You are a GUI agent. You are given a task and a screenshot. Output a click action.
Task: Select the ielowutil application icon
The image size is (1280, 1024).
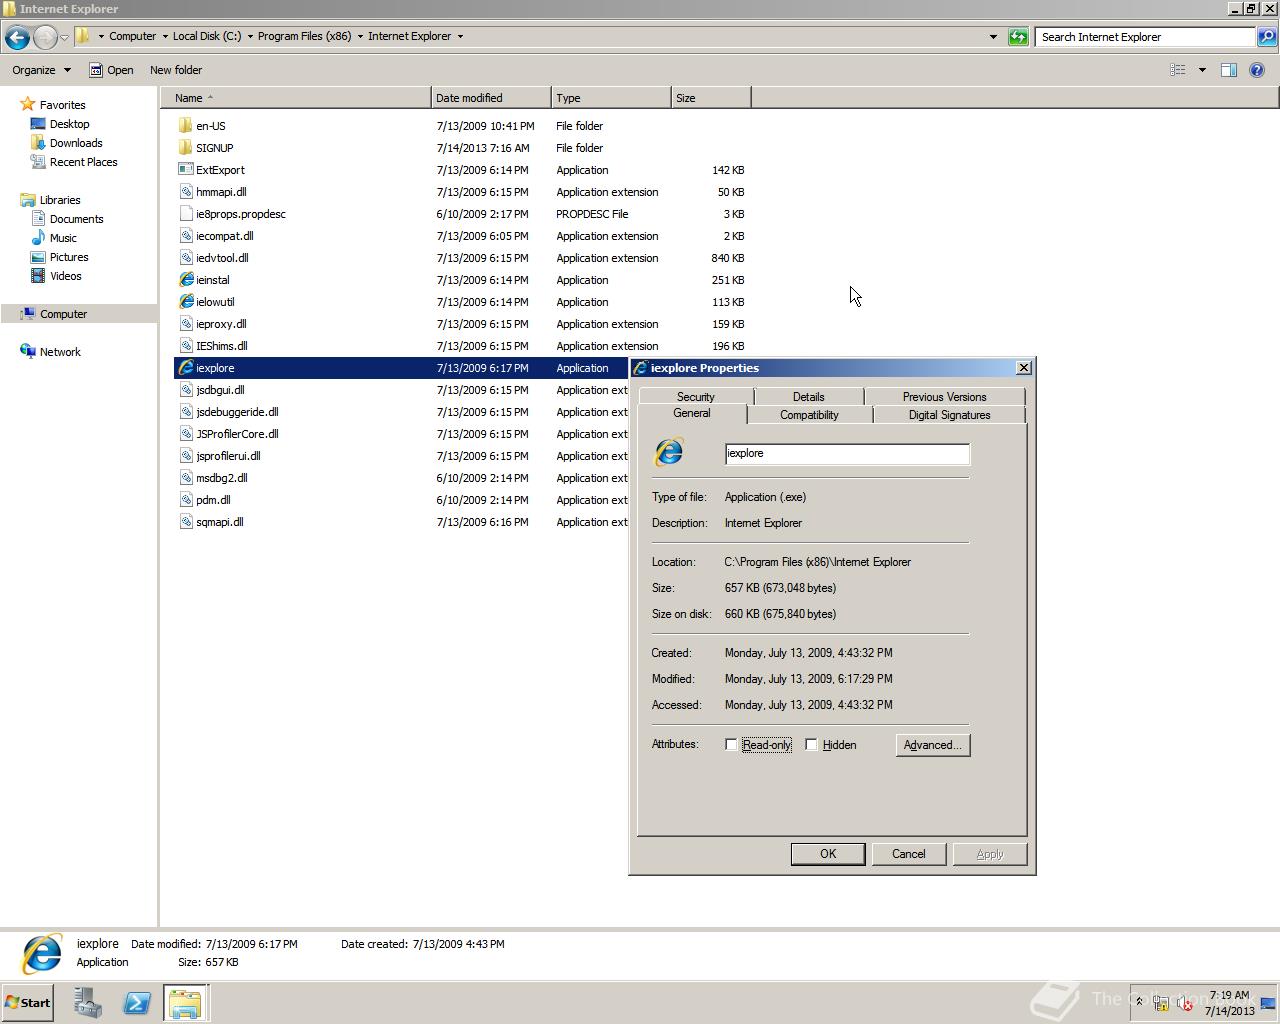pyautogui.click(x=186, y=301)
